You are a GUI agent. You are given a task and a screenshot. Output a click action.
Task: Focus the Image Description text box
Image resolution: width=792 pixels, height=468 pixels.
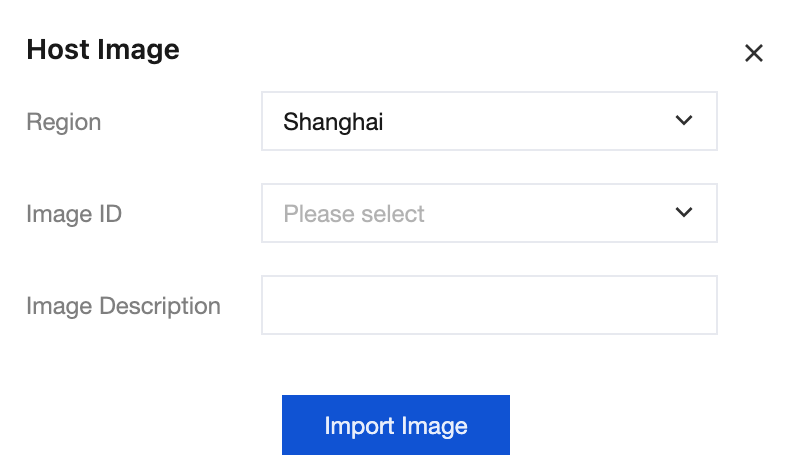489,305
